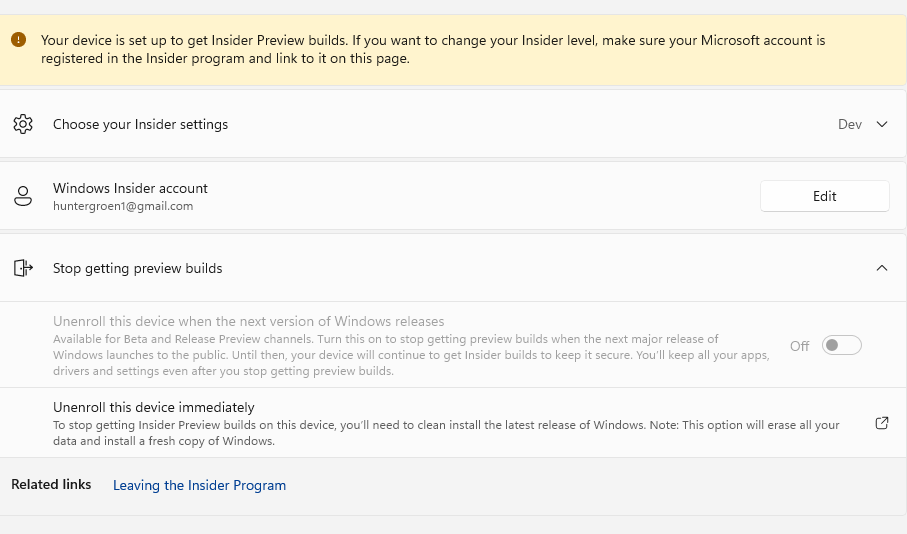Open the external link icon for immediate unenroll
The height and width of the screenshot is (534, 907).
point(882,423)
